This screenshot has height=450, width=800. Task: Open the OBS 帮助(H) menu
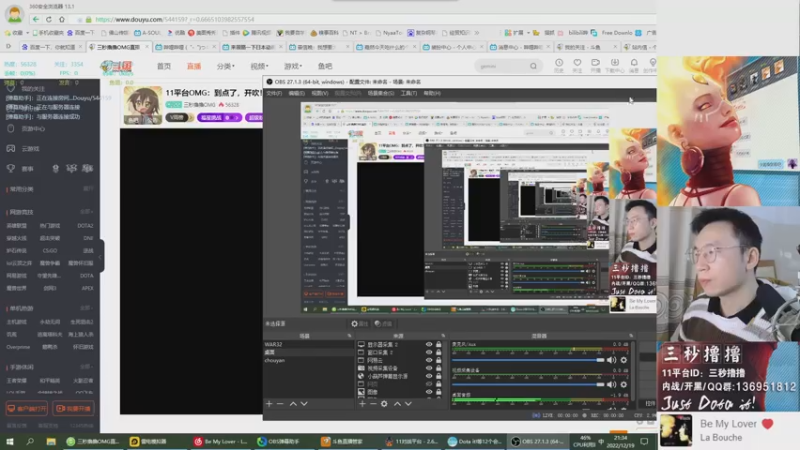[x=432, y=93]
